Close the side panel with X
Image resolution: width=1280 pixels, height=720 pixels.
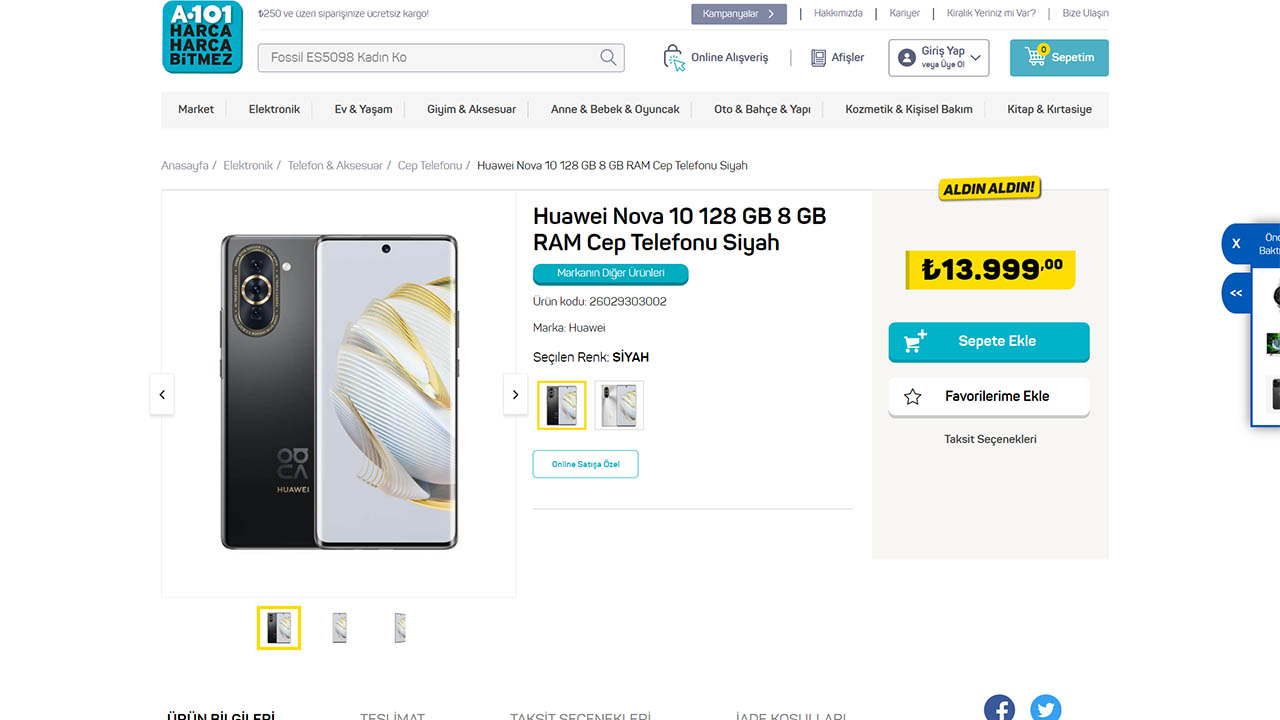pos(1236,244)
